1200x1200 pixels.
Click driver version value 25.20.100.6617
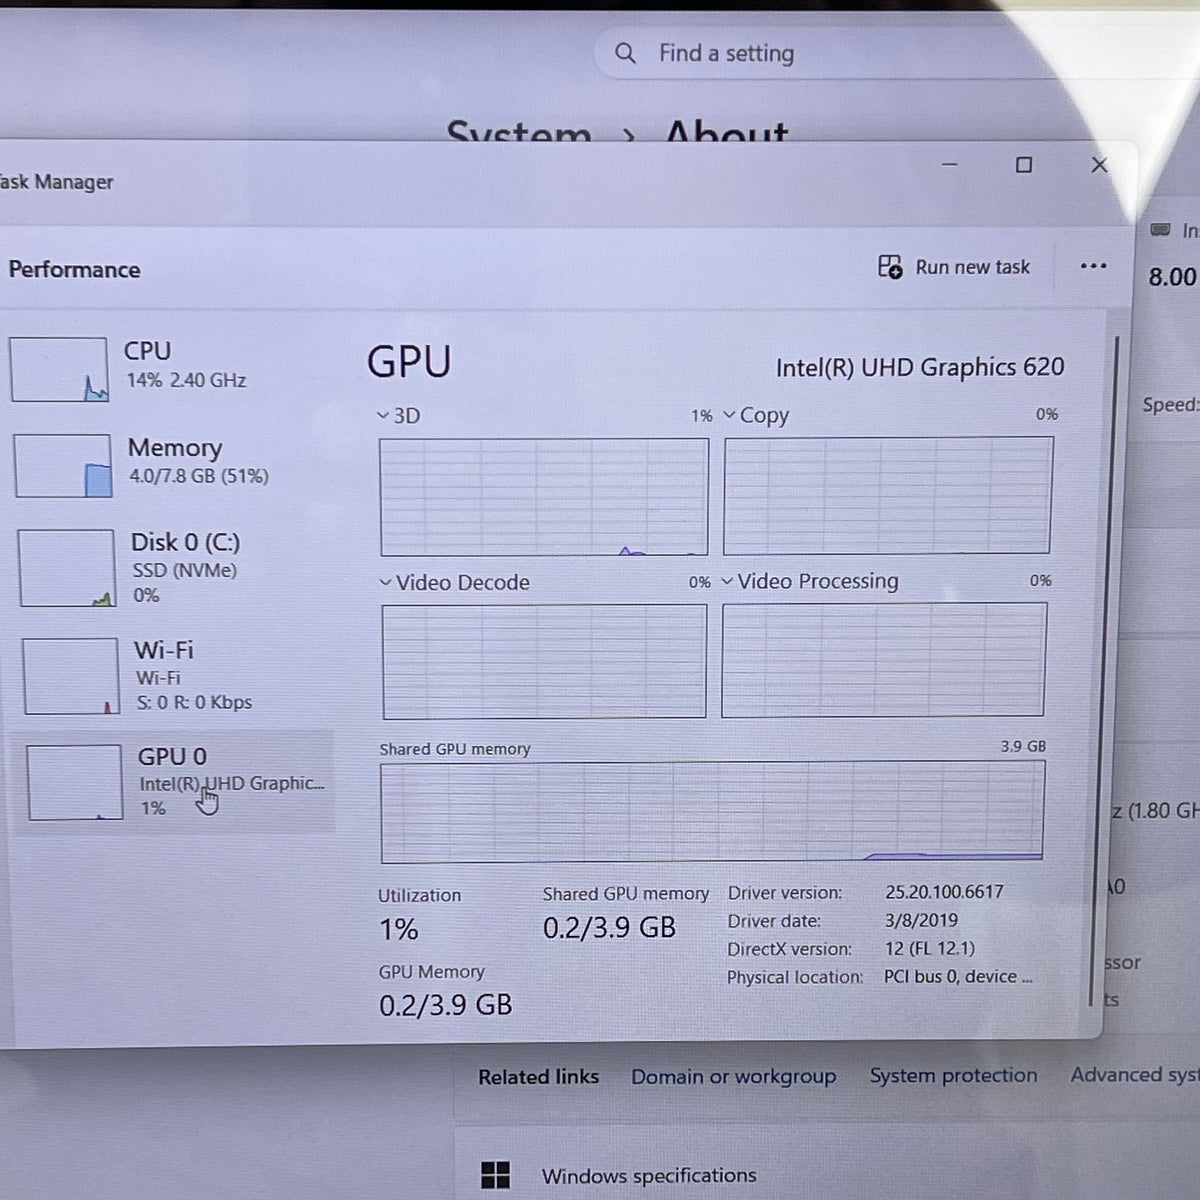944,892
